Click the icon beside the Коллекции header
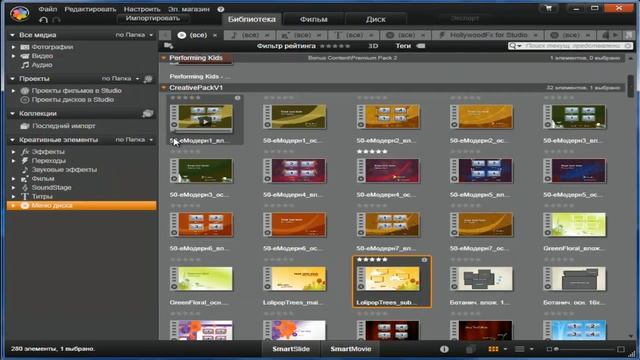 [x=148, y=113]
